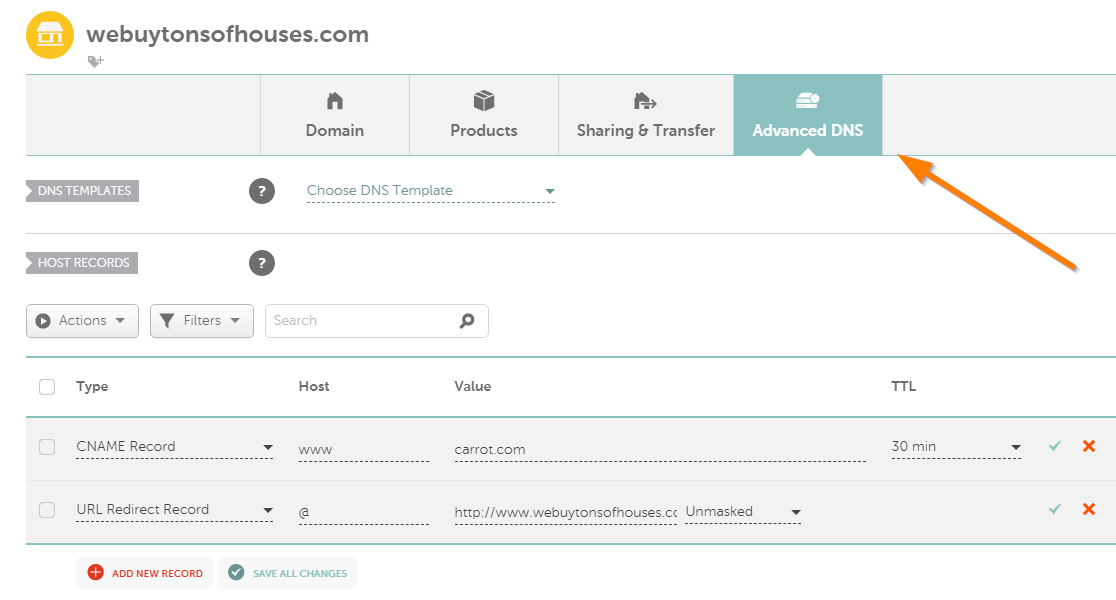Image resolution: width=1116 pixels, height=600 pixels.
Task: Click the Type column header
Action: [x=93, y=386]
